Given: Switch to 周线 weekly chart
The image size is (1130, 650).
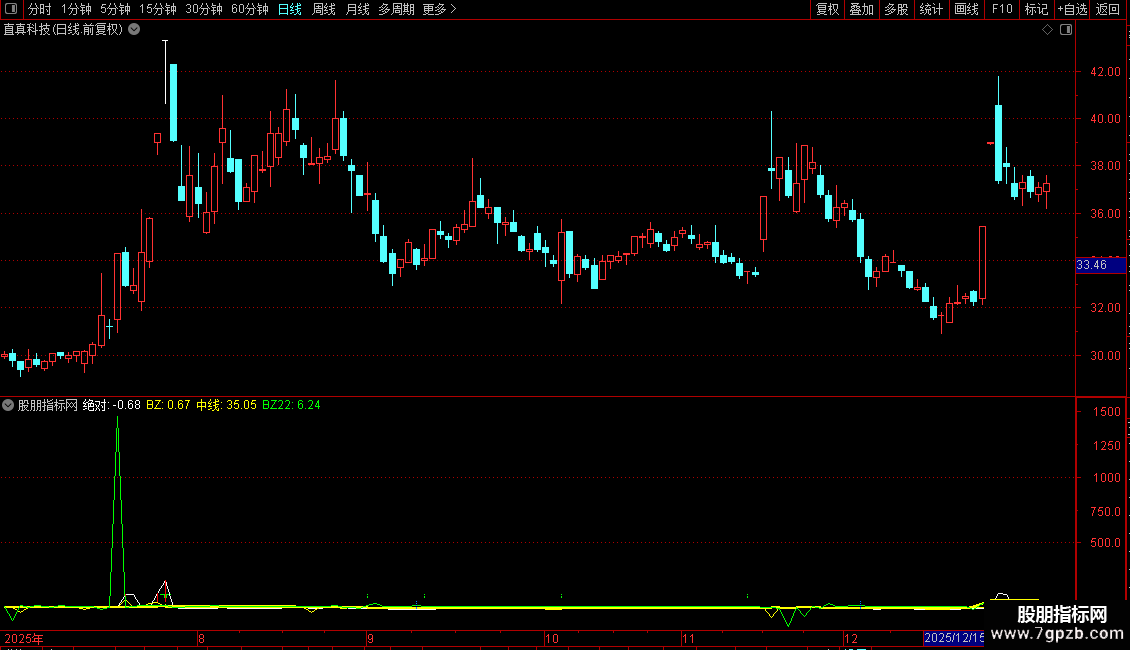Looking at the screenshot, I should point(324,9).
